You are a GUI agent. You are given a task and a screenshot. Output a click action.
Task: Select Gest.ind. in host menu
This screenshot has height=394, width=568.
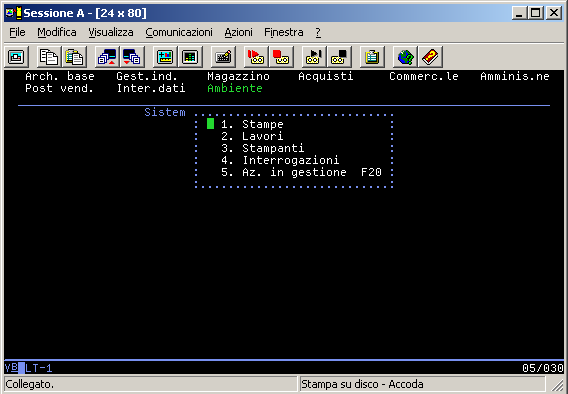coord(147,76)
